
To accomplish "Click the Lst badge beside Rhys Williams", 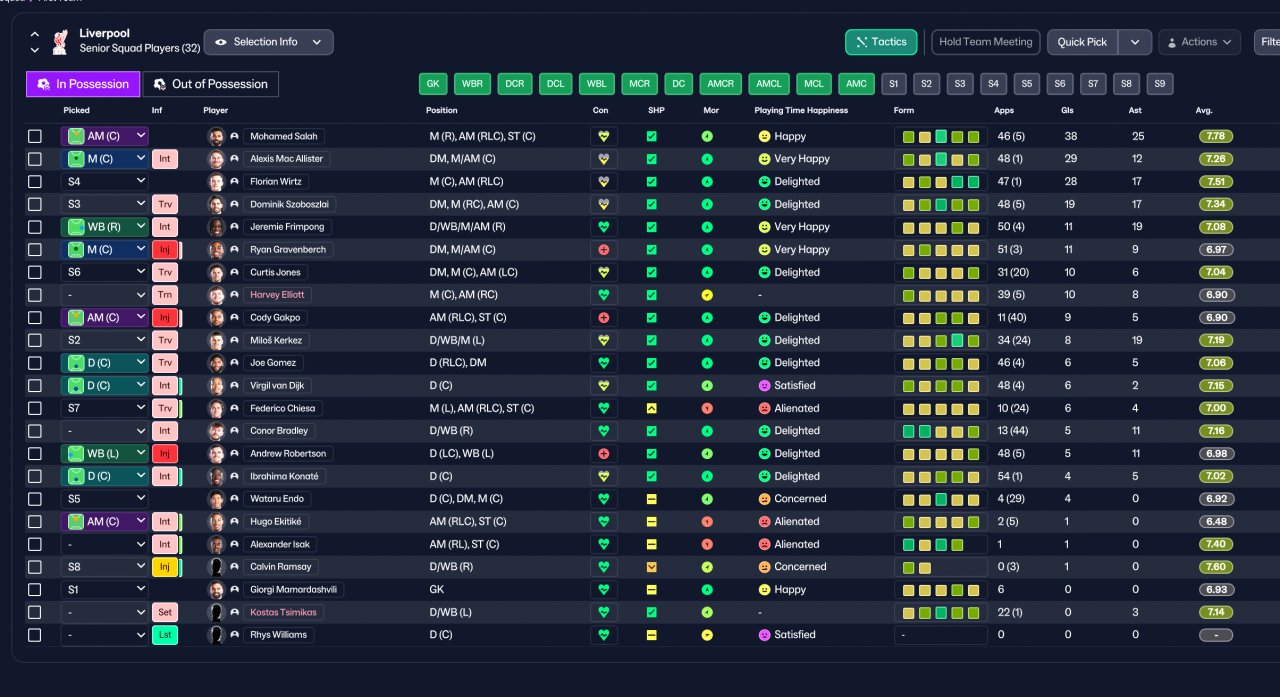I will point(165,635).
